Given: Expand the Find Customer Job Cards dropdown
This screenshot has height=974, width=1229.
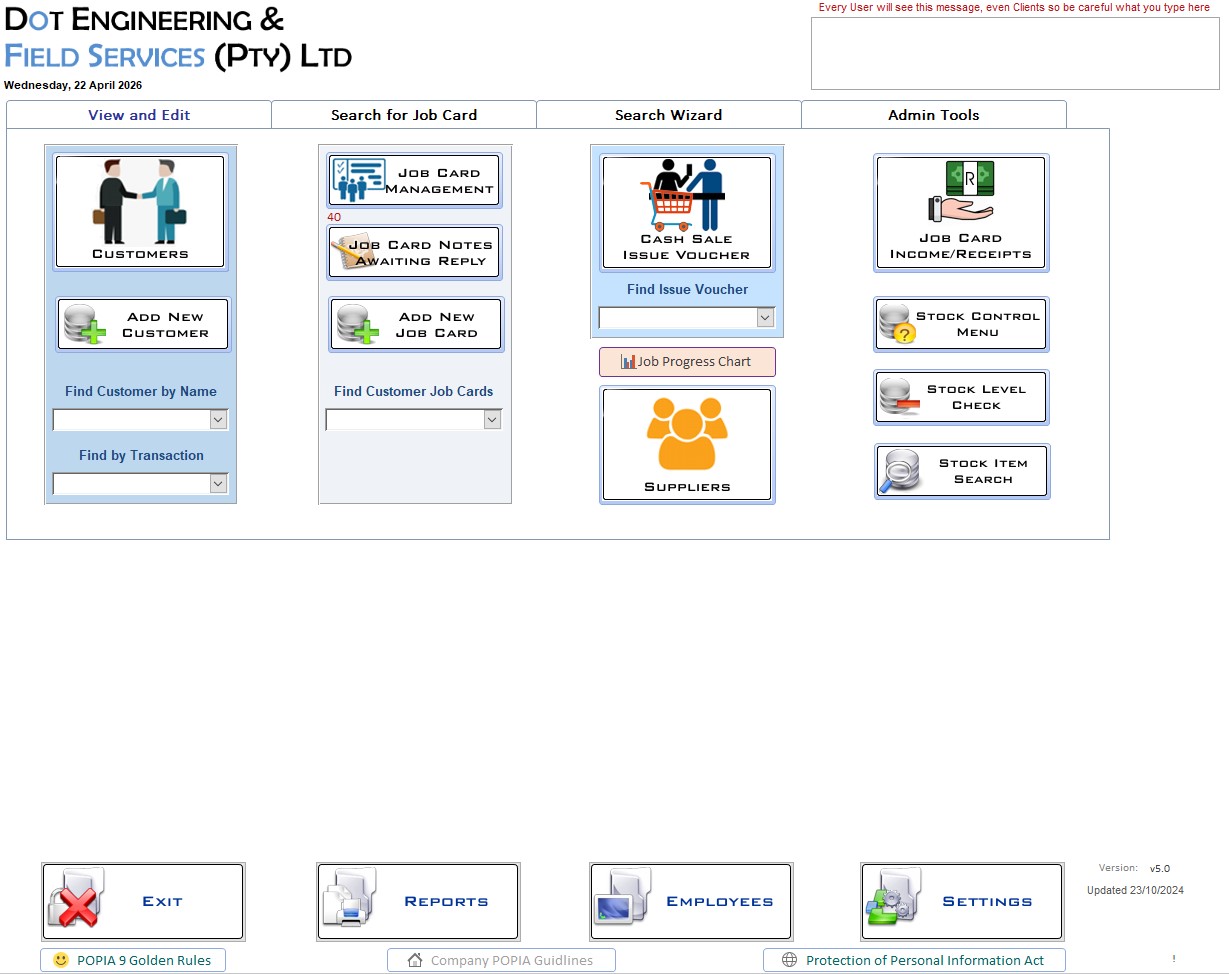Looking at the screenshot, I should [x=492, y=420].
